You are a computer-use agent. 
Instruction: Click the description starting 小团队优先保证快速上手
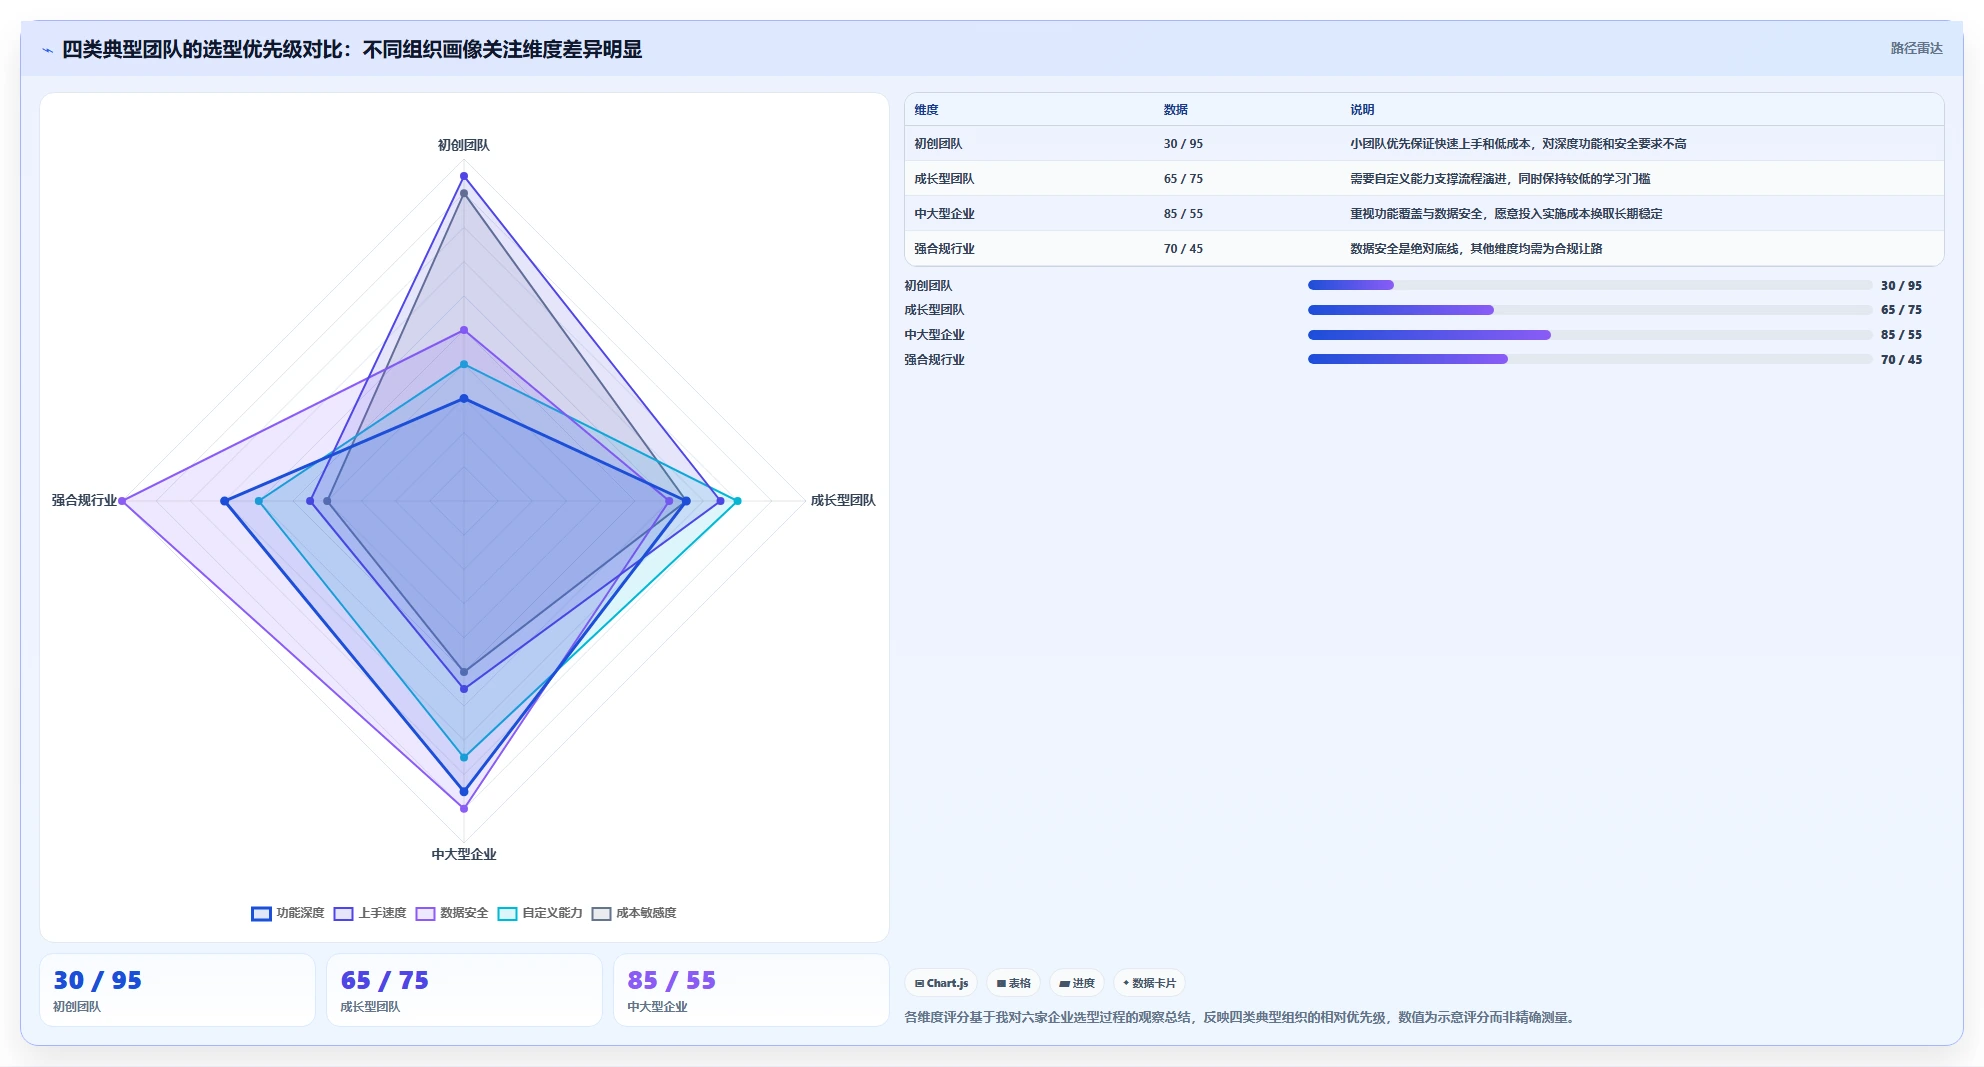(x=1518, y=144)
